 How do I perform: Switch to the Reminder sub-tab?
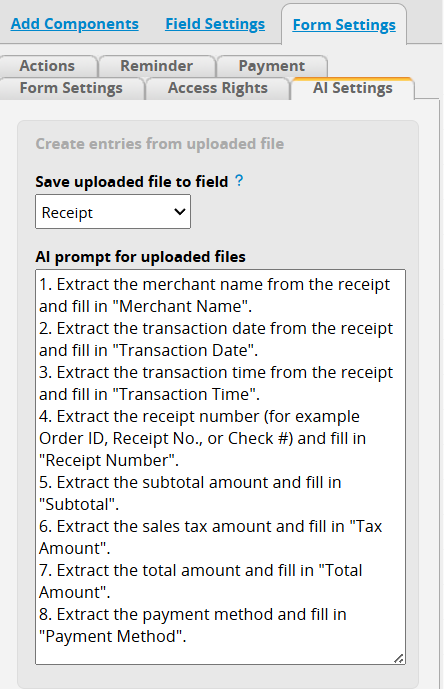[157, 66]
